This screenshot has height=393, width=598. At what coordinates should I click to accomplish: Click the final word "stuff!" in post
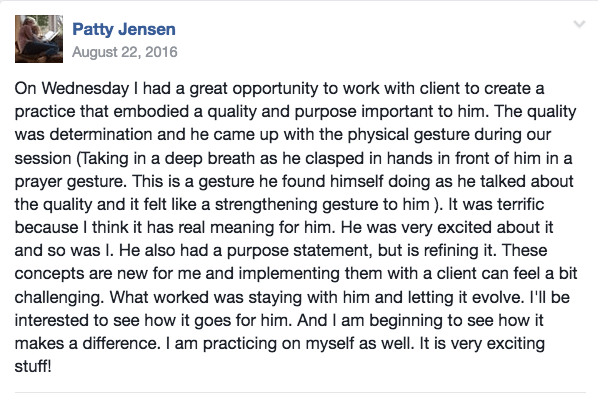tap(33, 367)
